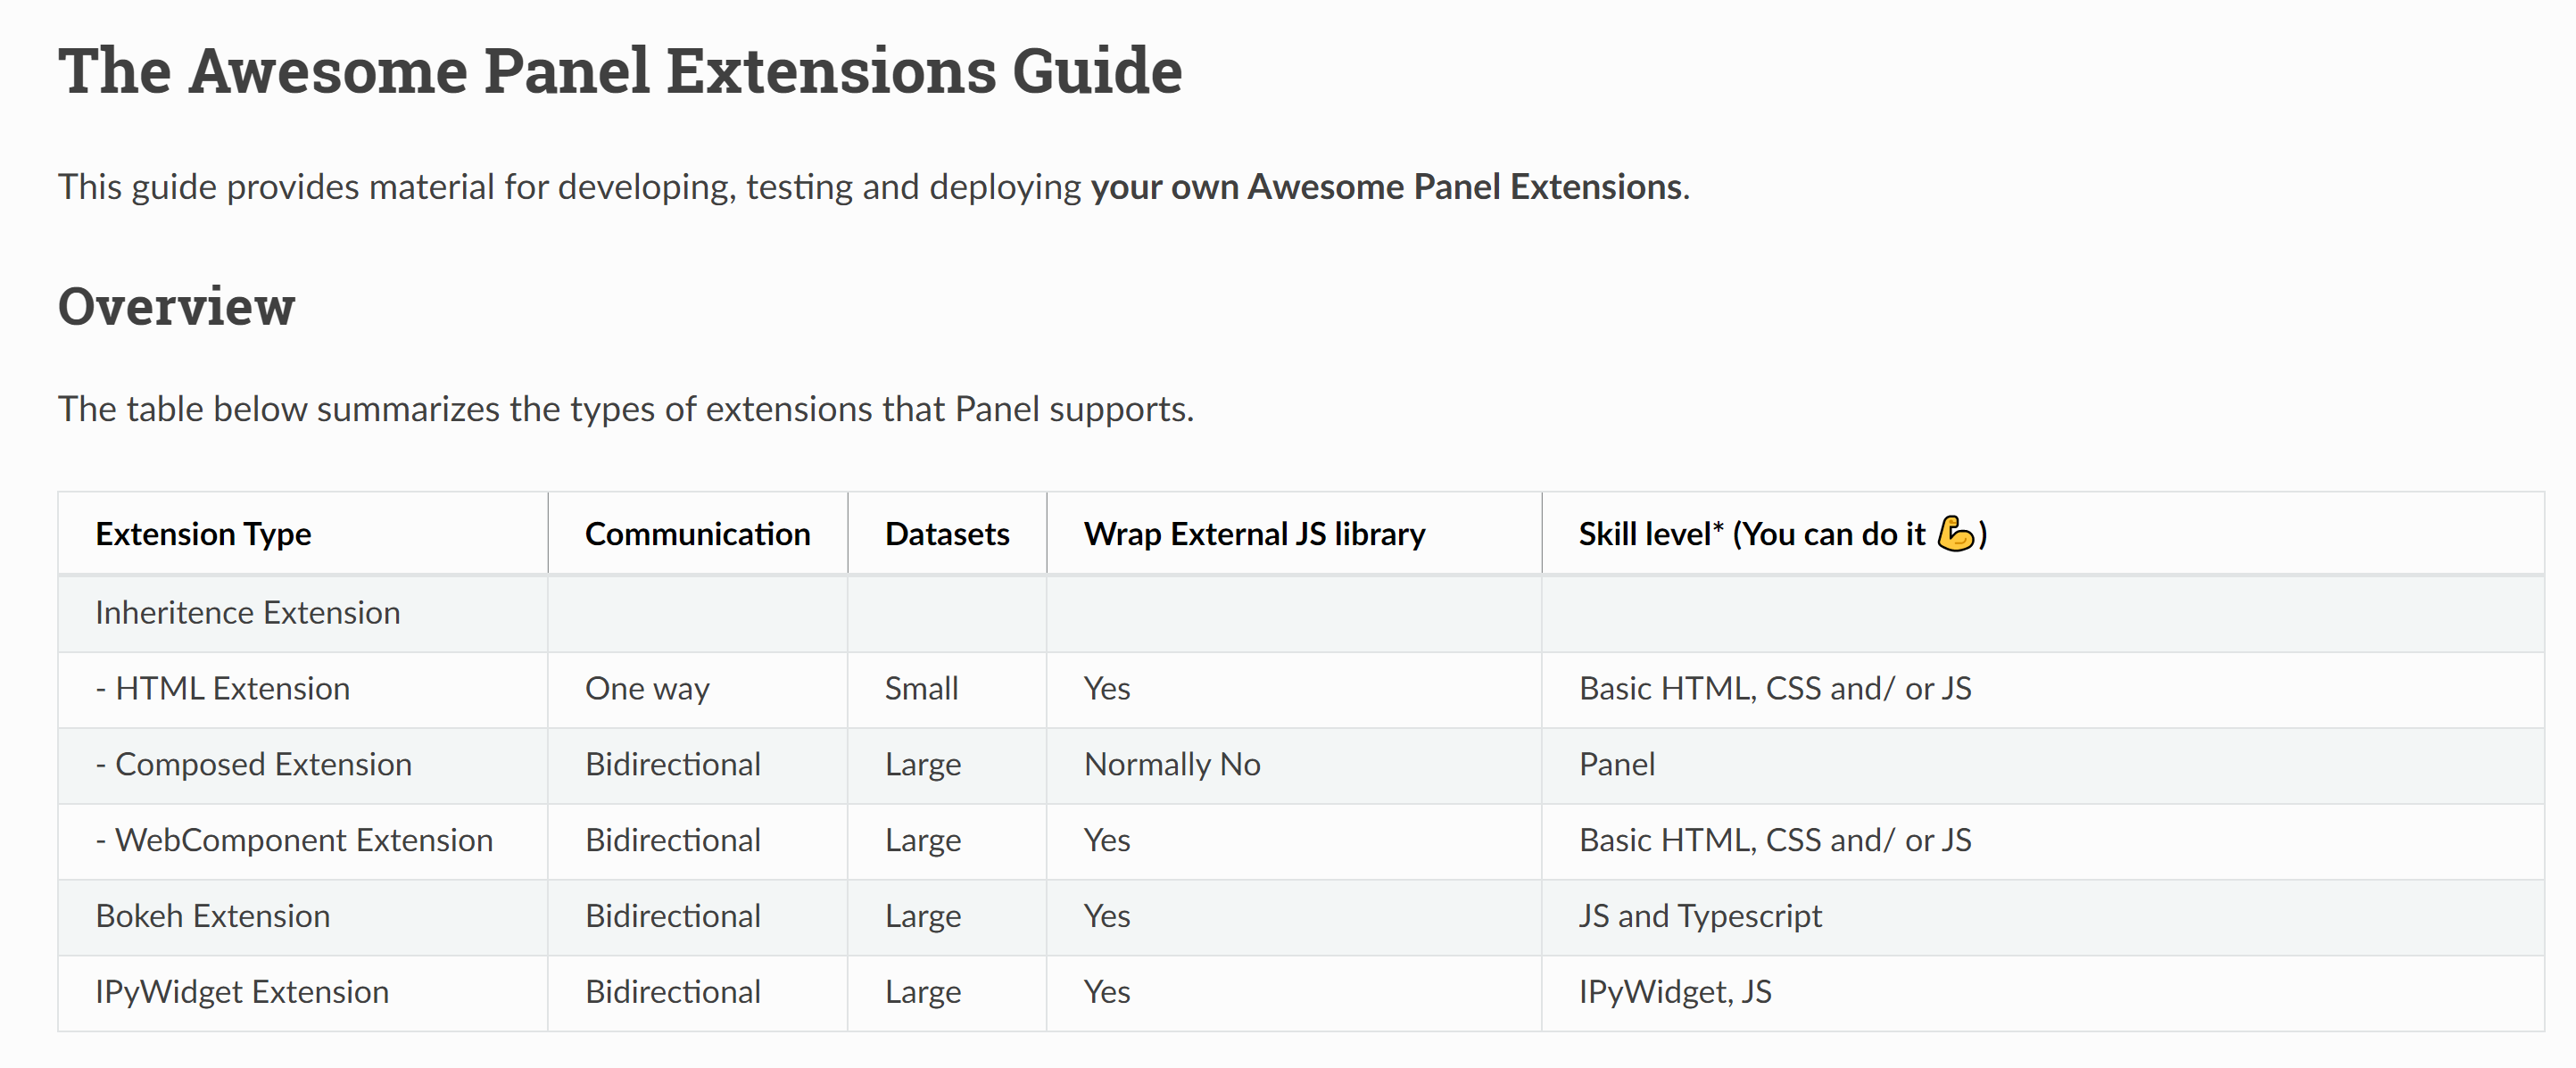Click the 'IPyWidget Extension' row label
Image resolution: width=2576 pixels, height=1068 pixels.
pos(242,992)
